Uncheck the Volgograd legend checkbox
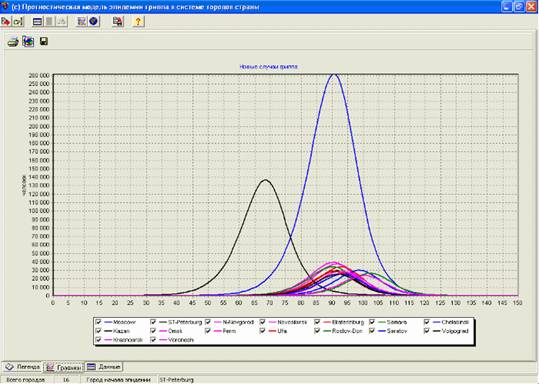This screenshot has height=384, width=539. 427,331
